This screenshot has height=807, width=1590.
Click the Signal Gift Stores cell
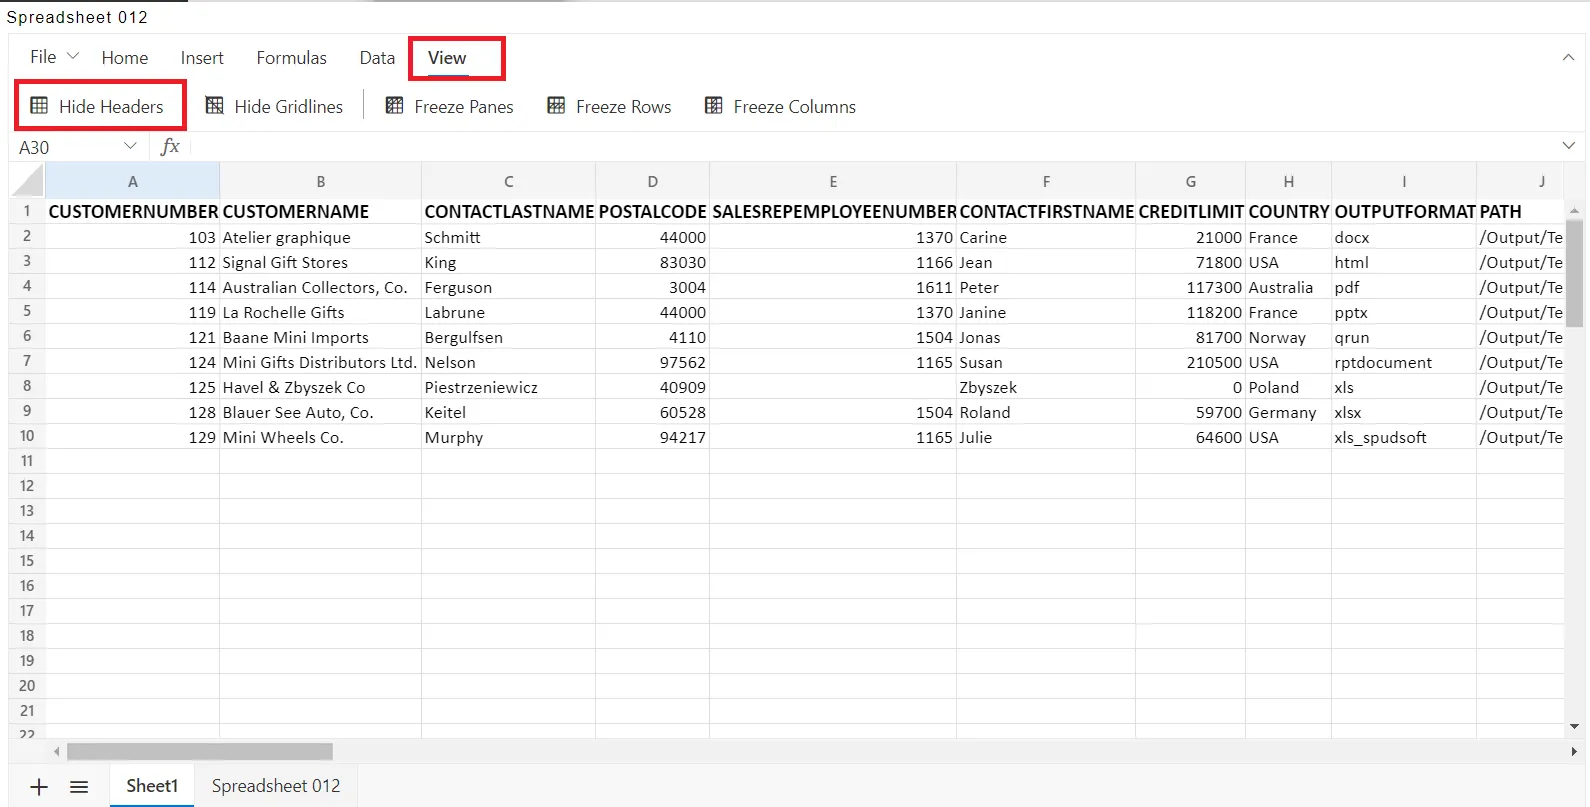point(320,262)
